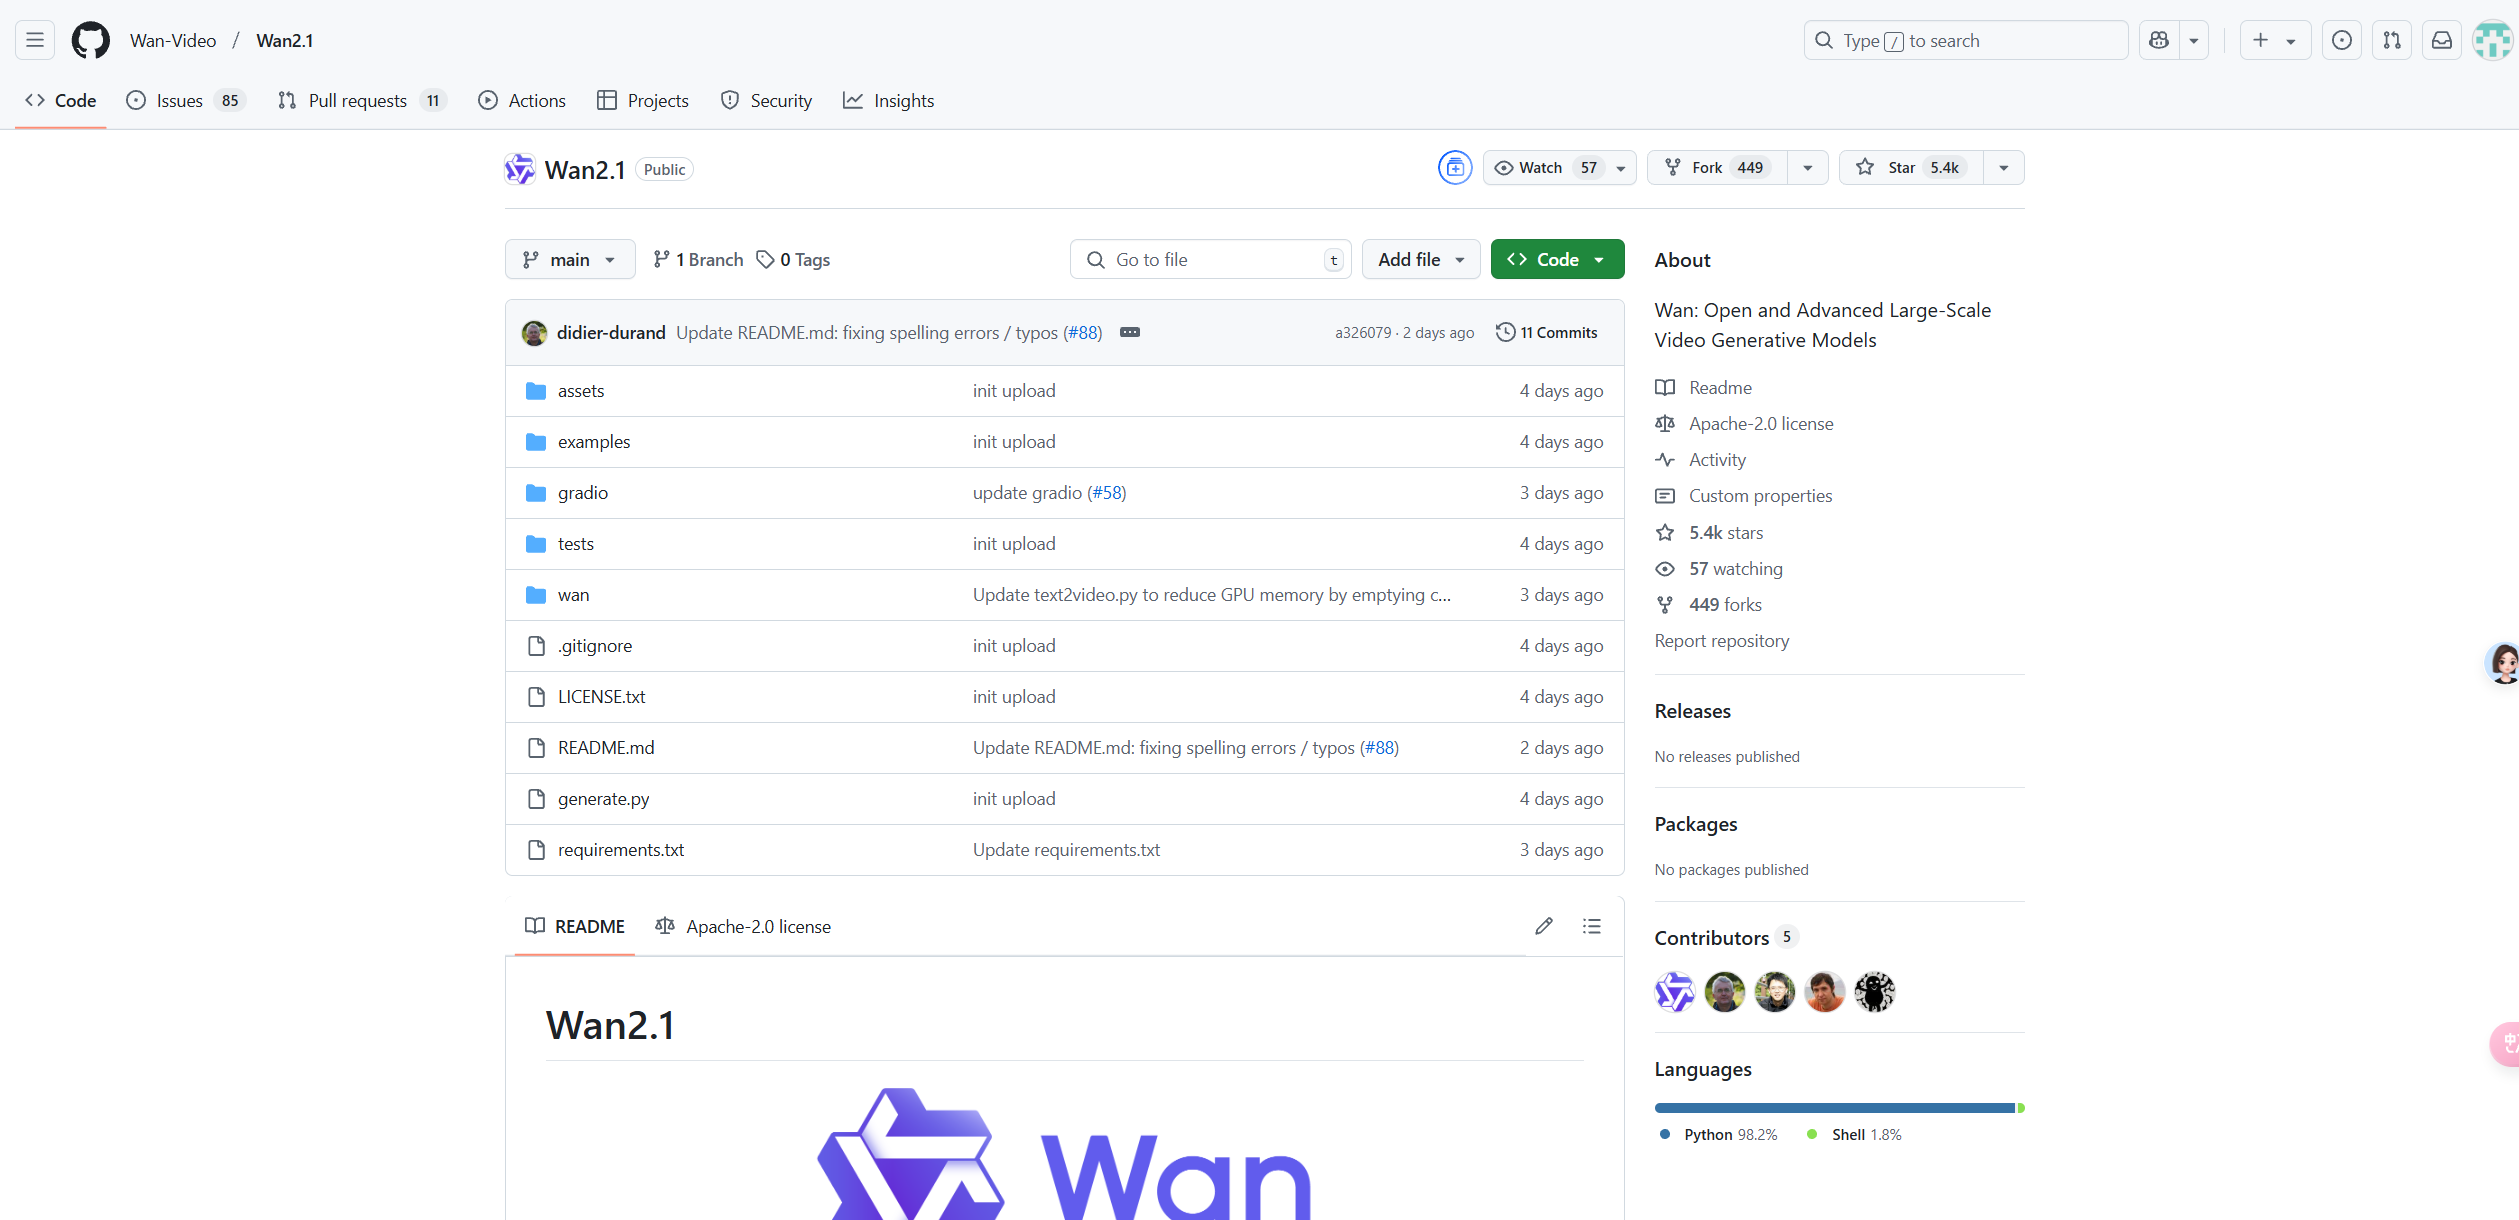Image resolution: width=2519 pixels, height=1220 pixels.
Task: Open notifications inbox icon
Action: click(2441, 40)
